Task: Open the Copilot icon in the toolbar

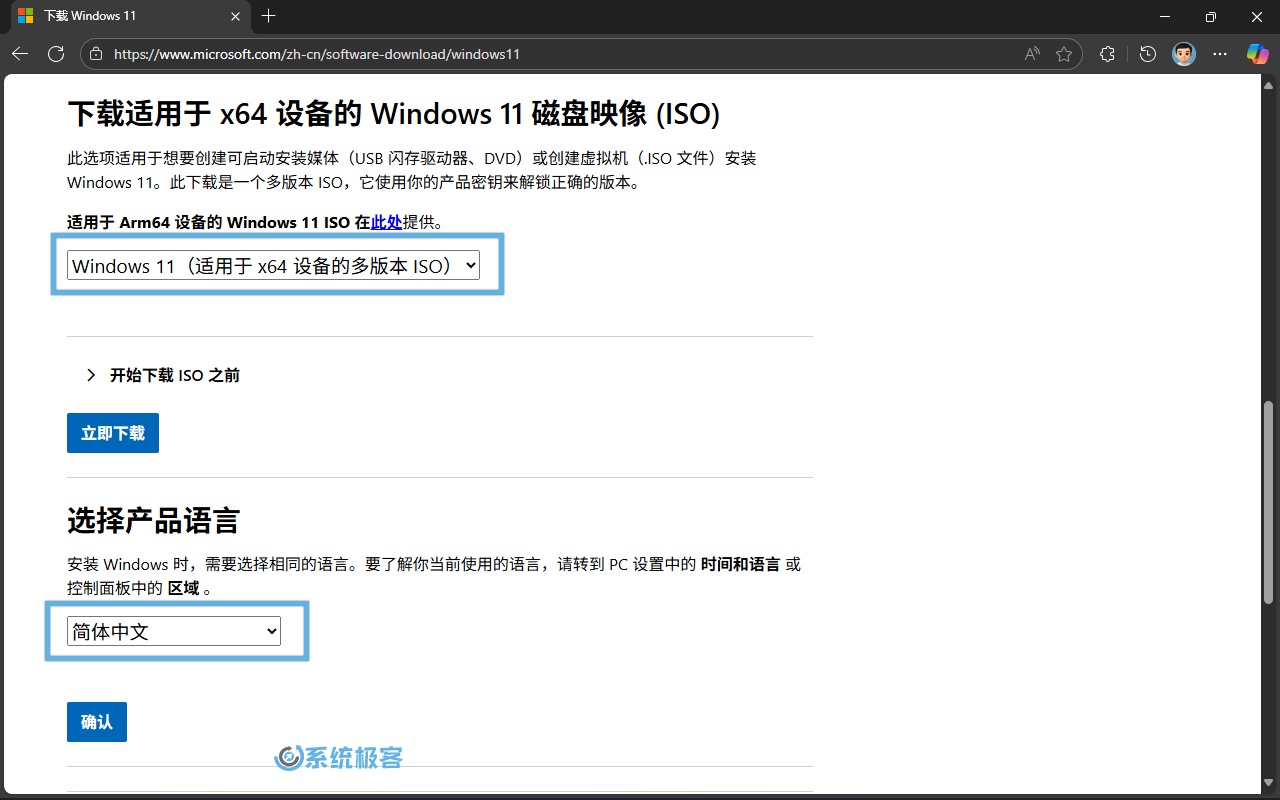Action: [x=1257, y=54]
